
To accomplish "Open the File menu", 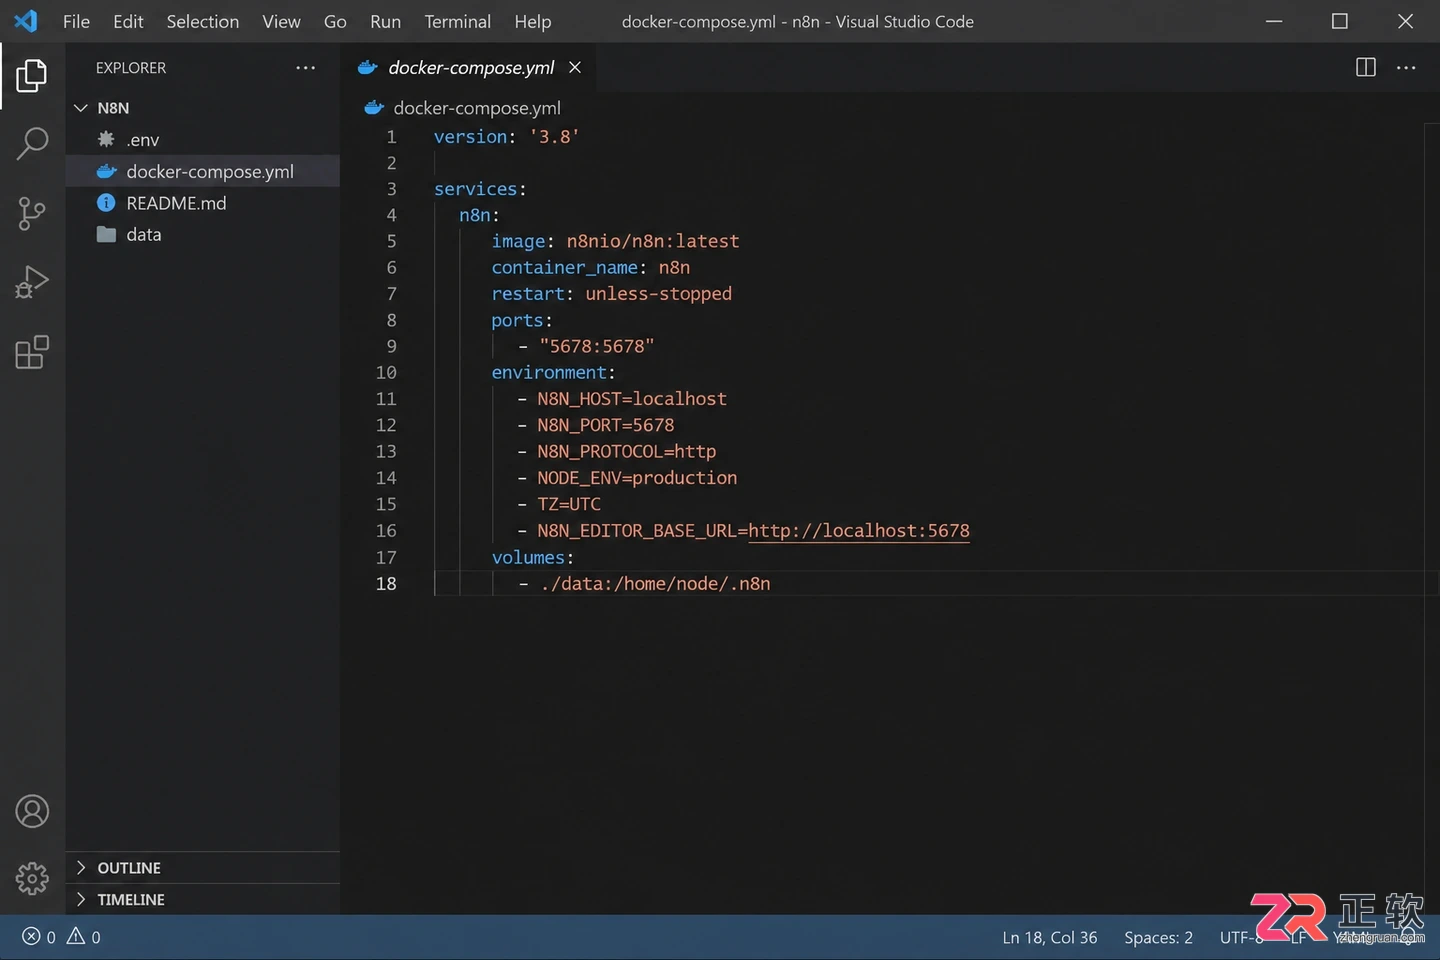I will coord(76,21).
